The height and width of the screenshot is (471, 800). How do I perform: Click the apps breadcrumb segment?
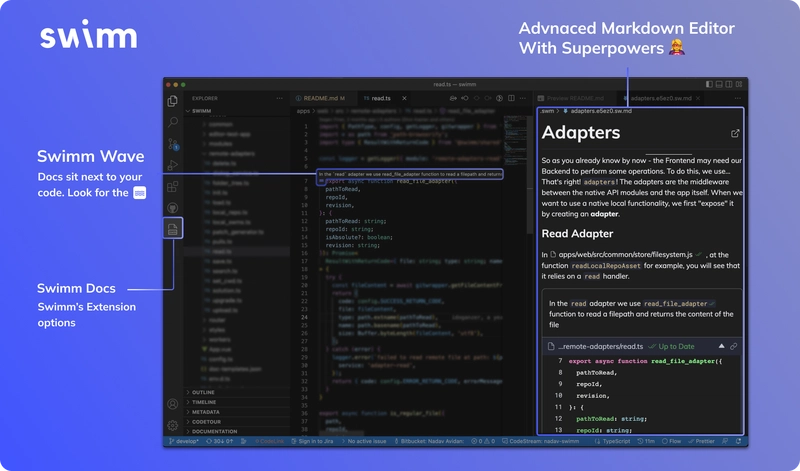pyautogui.click(x=303, y=111)
